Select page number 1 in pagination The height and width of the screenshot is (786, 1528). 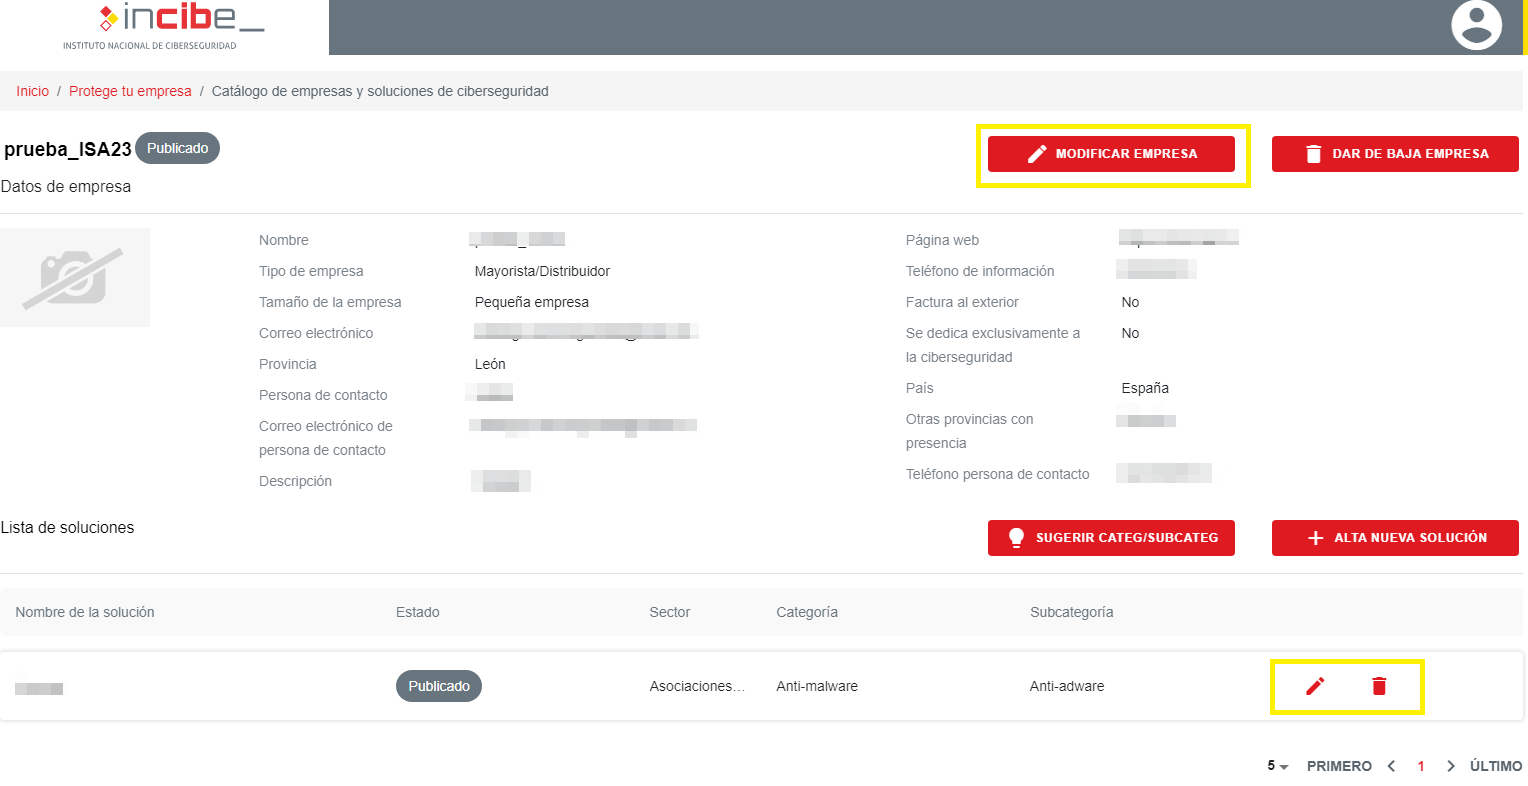point(1421,766)
